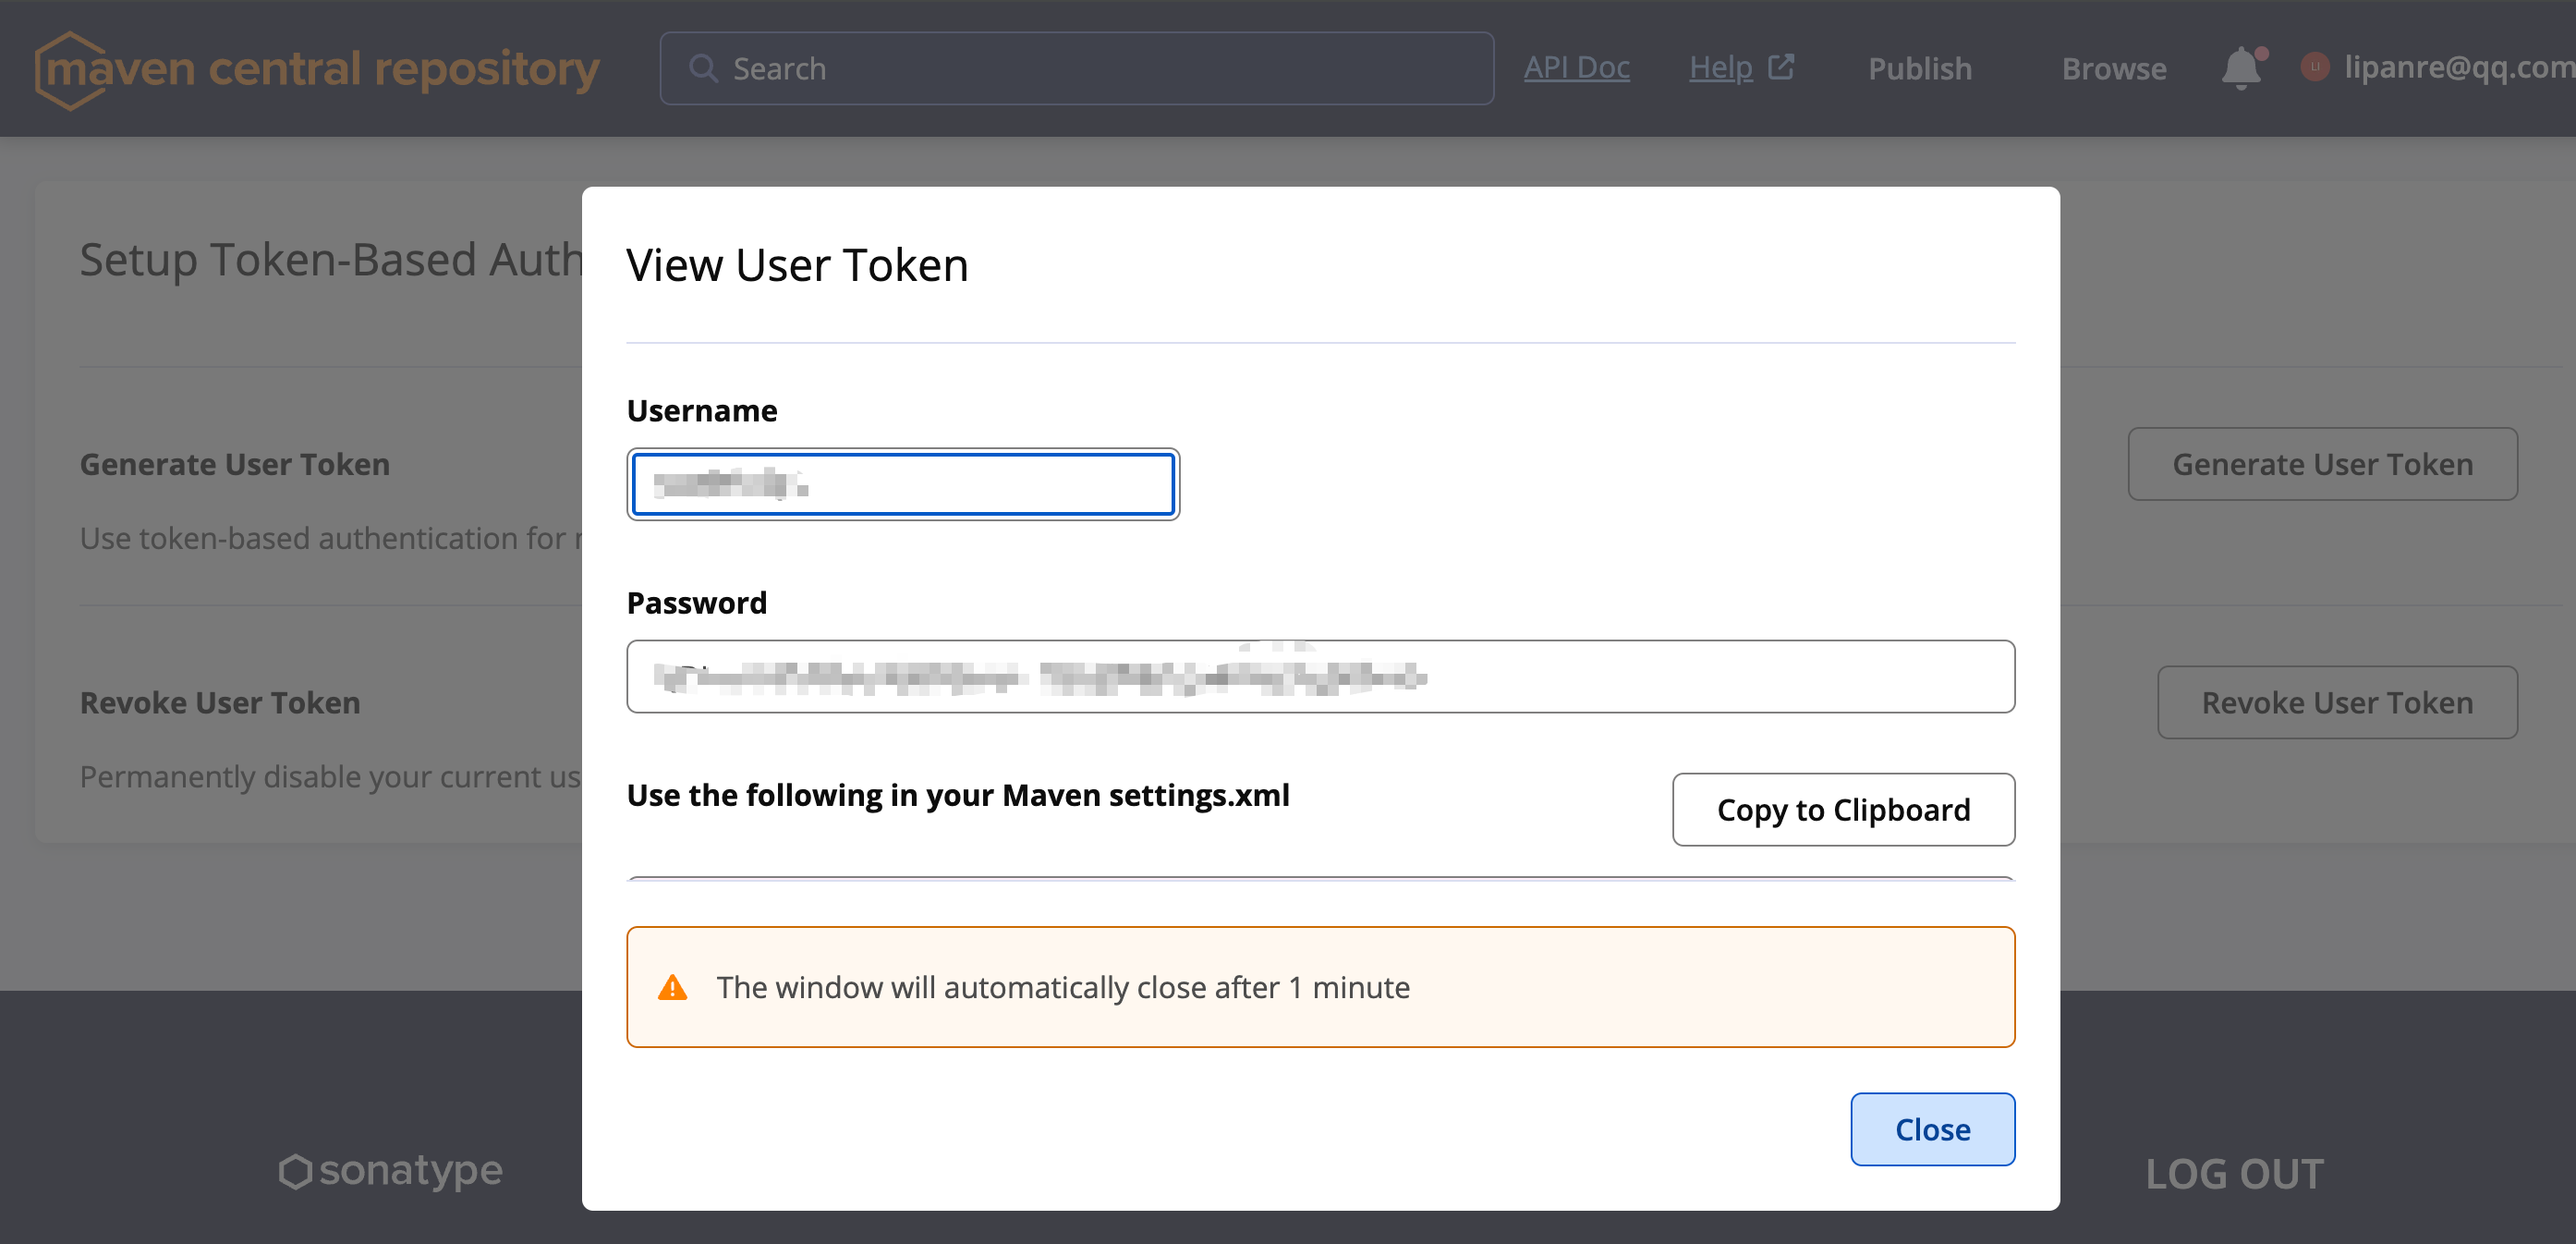Click the Password token field
The image size is (2576, 1244).
(1319, 677)
